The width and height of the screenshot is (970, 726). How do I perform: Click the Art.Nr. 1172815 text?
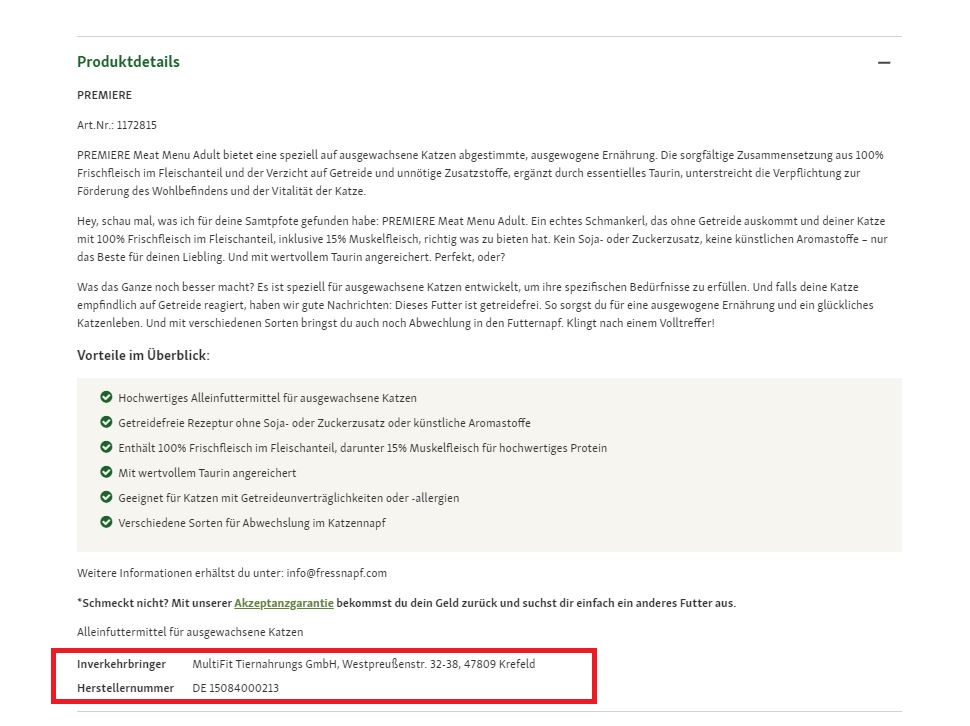click(117, 125)
